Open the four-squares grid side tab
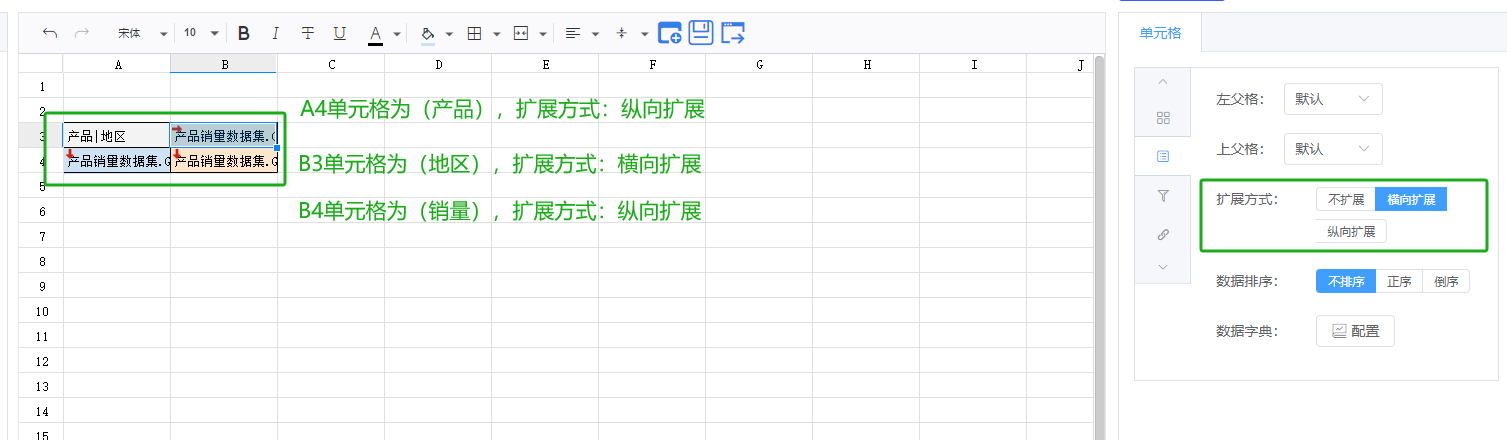Image resolution: width=1507 pixels, height=440 pixels. tap(1162, 117)
